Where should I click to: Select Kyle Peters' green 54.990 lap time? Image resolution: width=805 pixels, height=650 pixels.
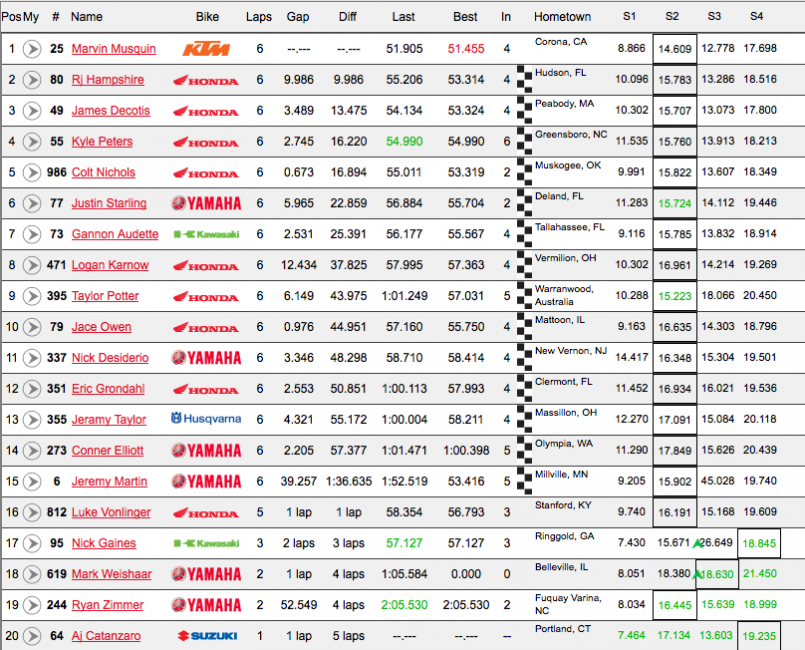click(x=403, y=141)
